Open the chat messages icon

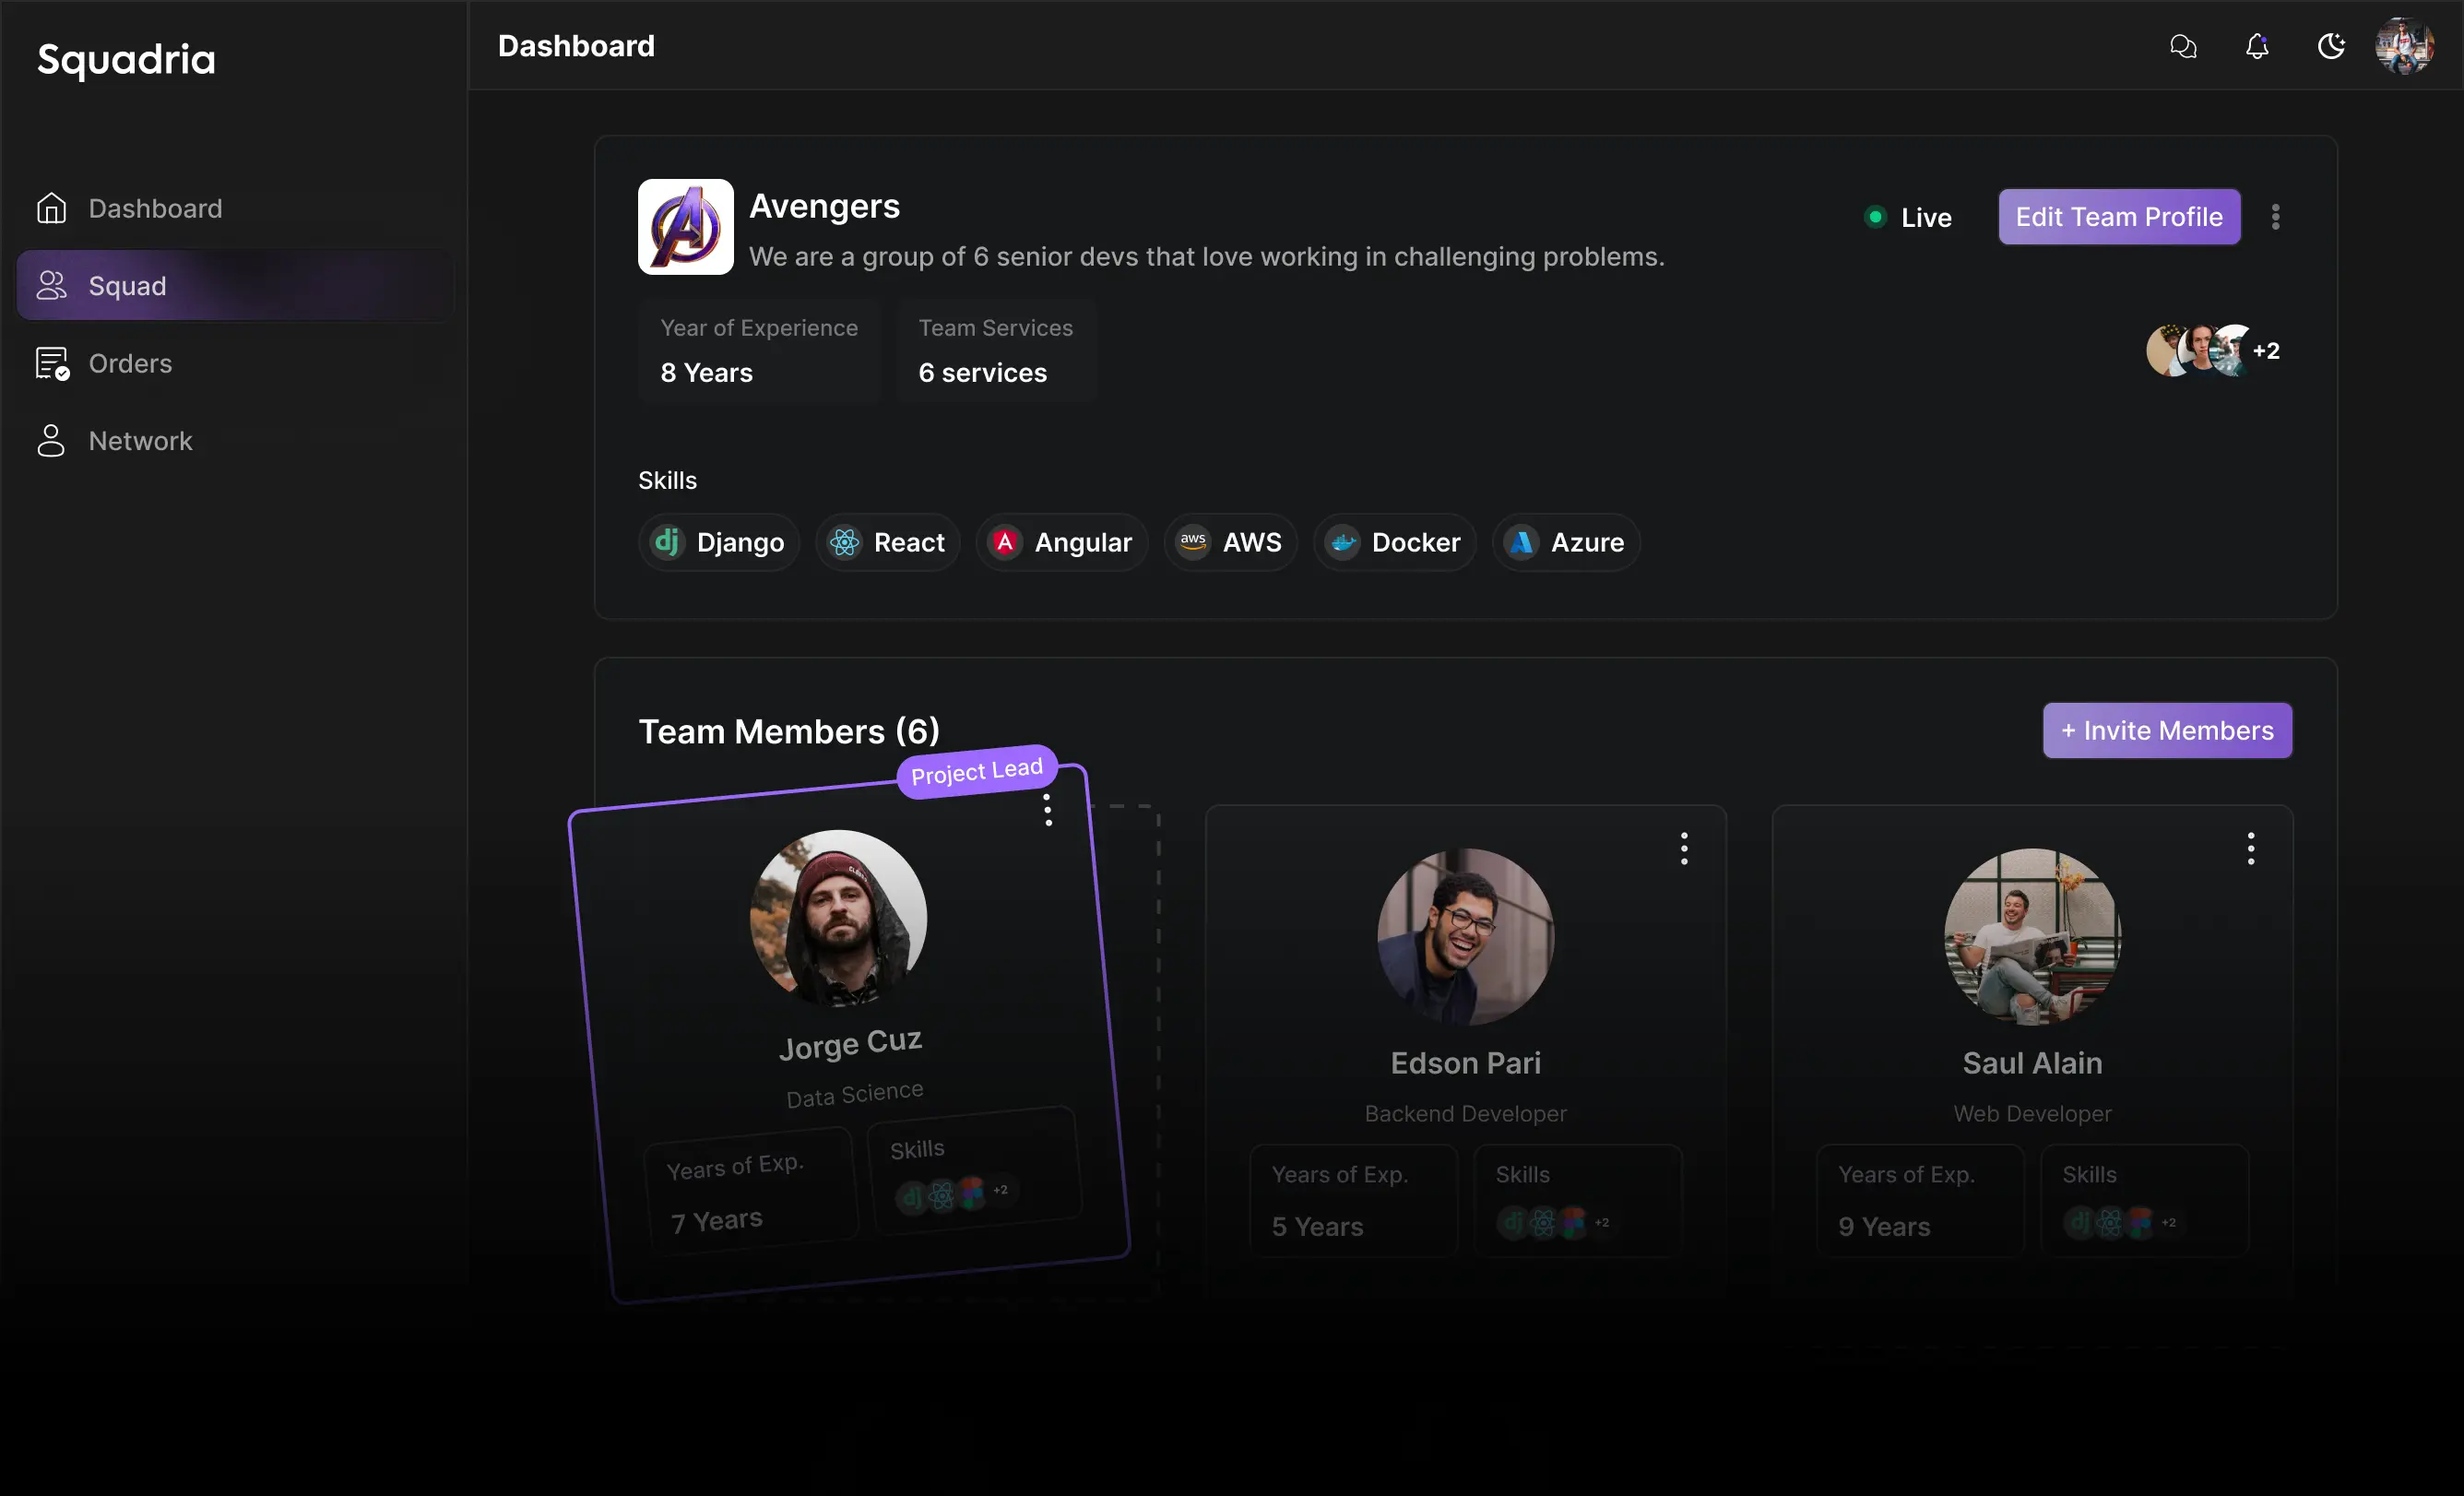coord(2183,46)
